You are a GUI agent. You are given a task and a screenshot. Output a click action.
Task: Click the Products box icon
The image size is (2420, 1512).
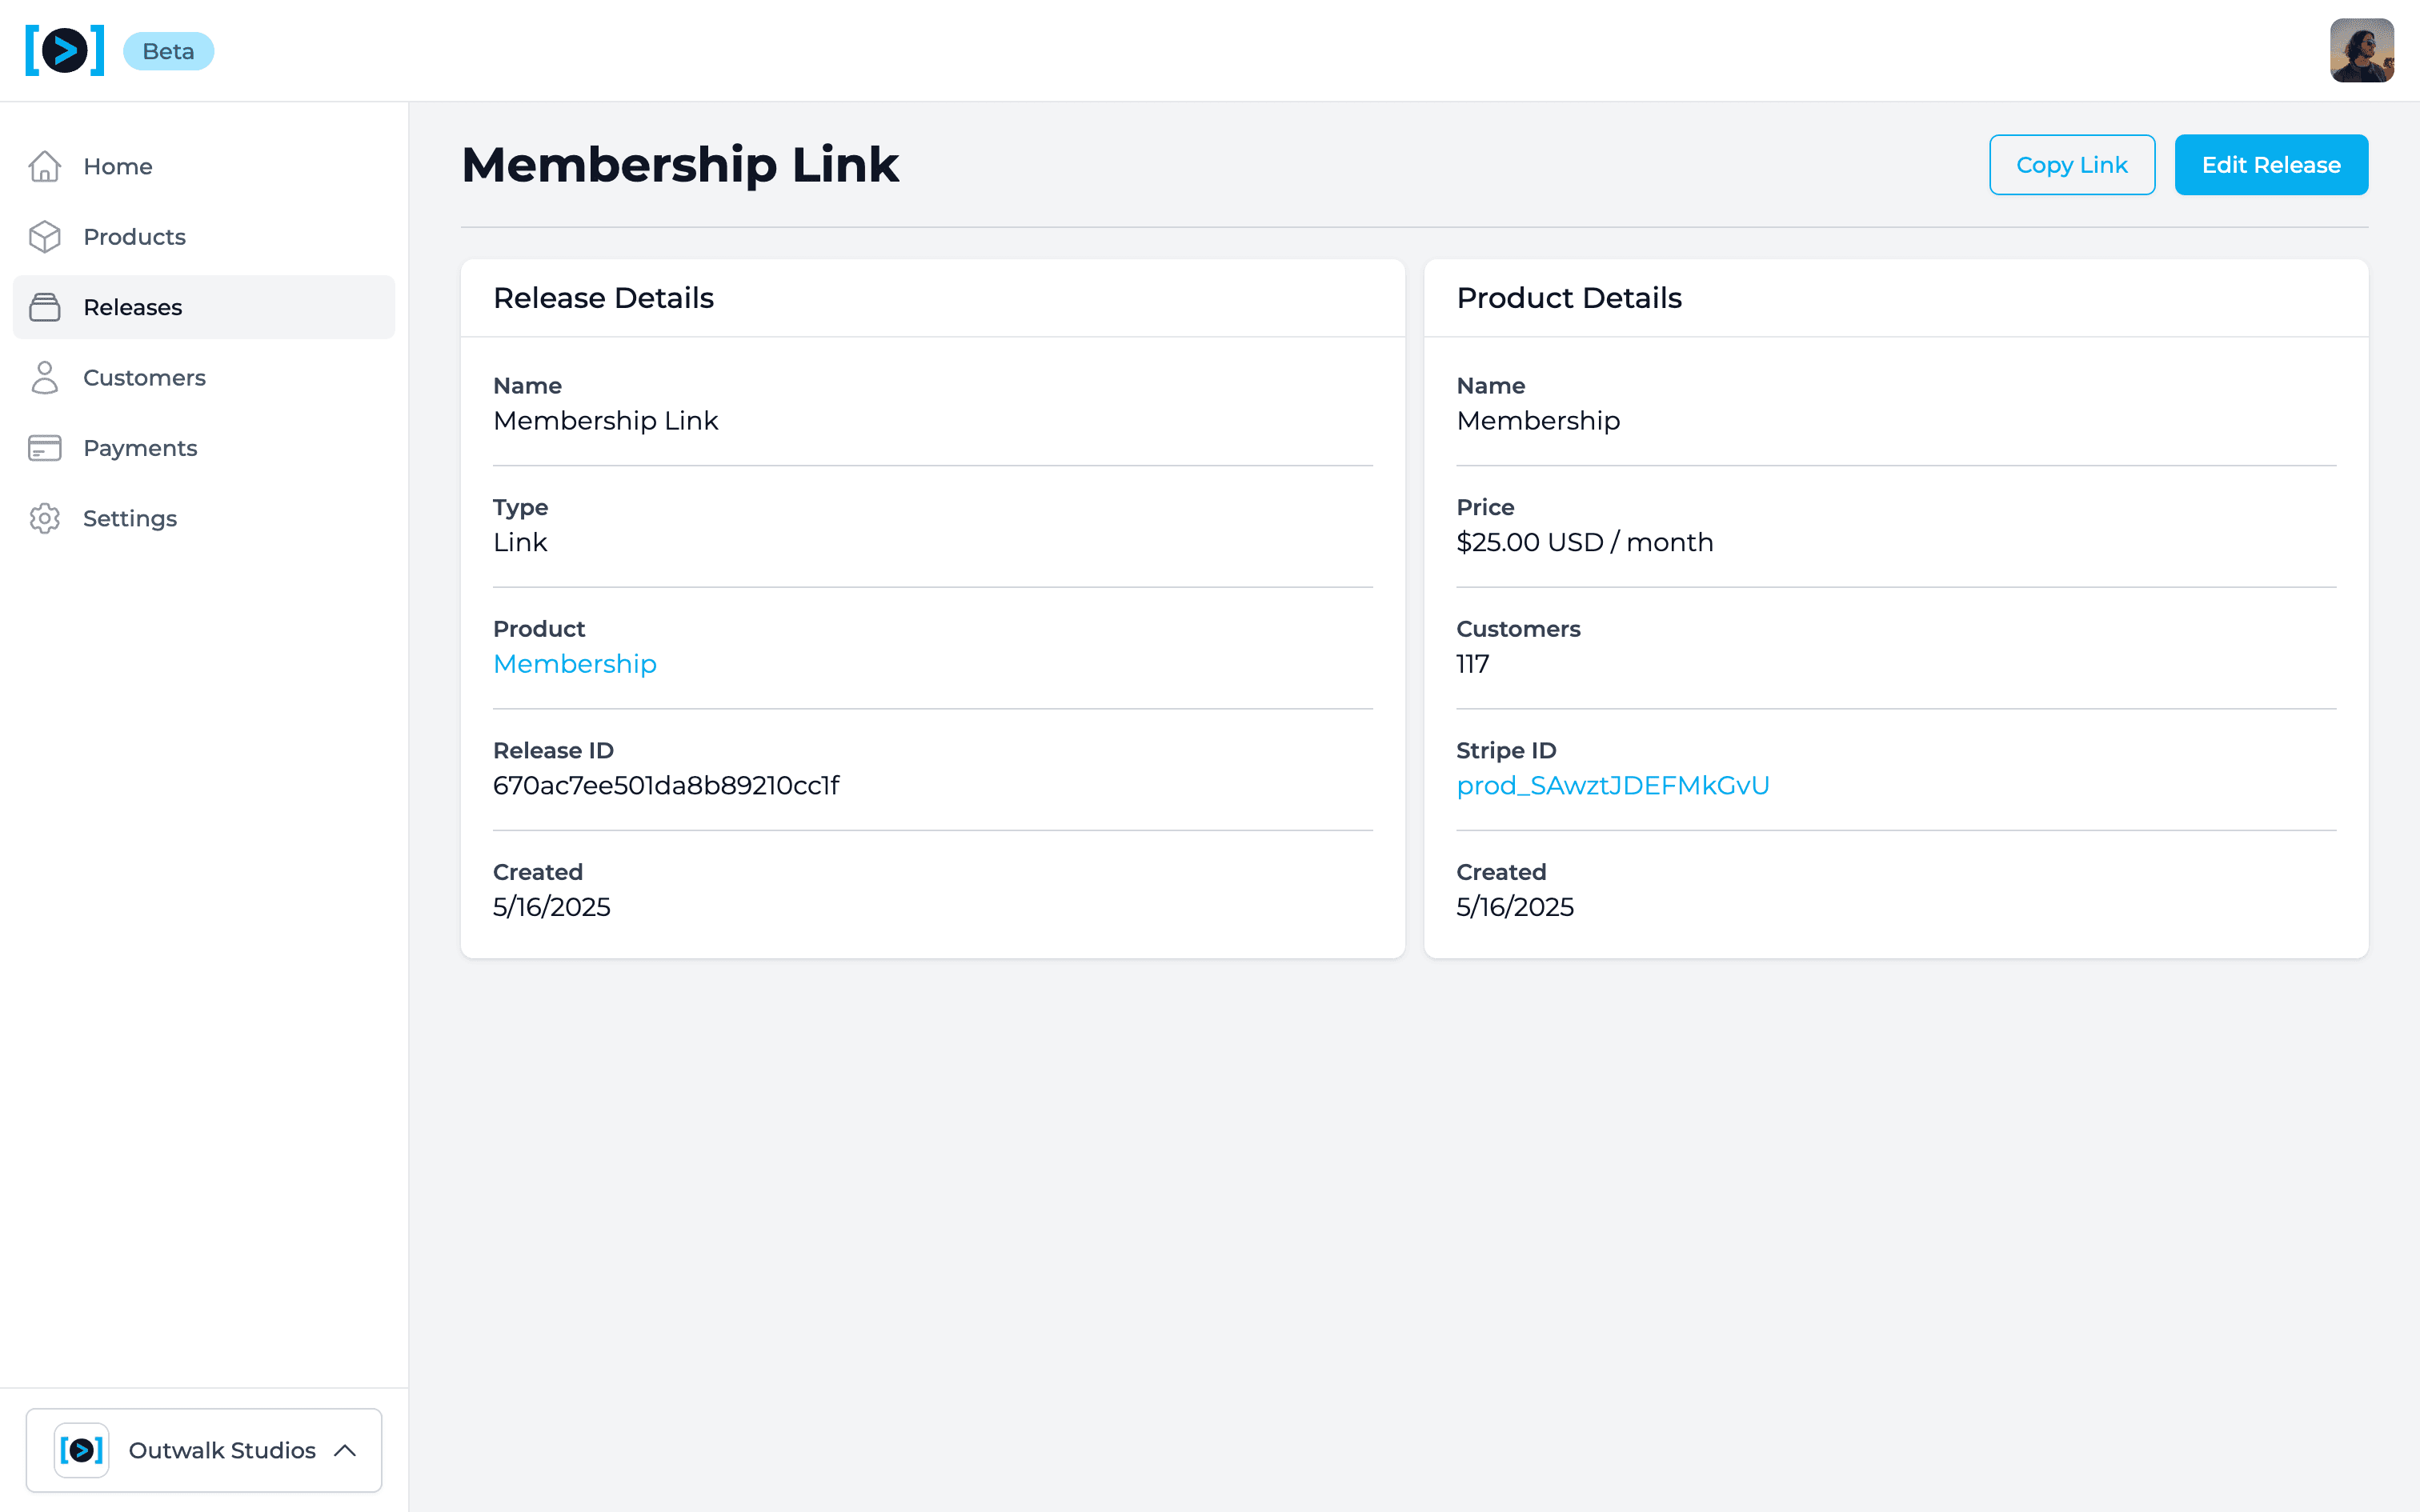45,237
